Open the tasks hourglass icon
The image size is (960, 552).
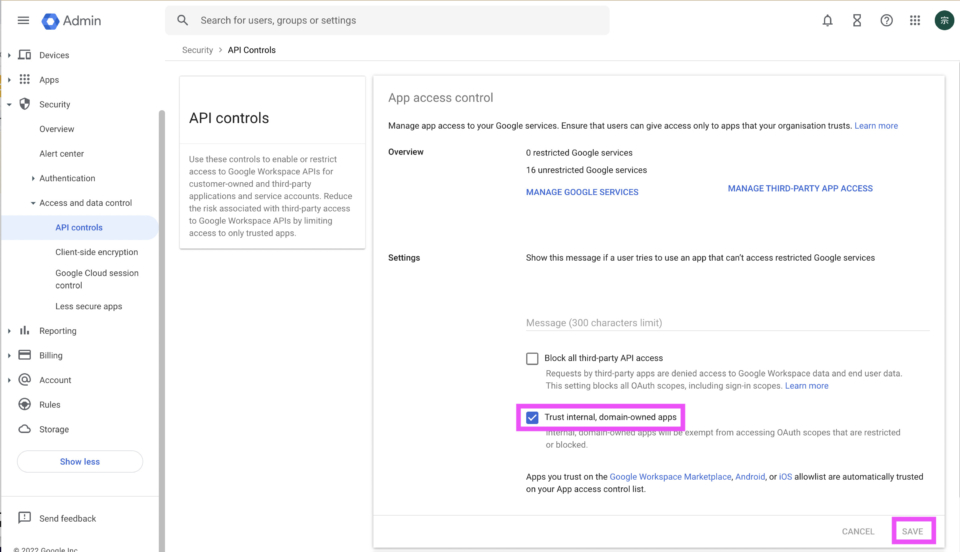pos(857,21)
